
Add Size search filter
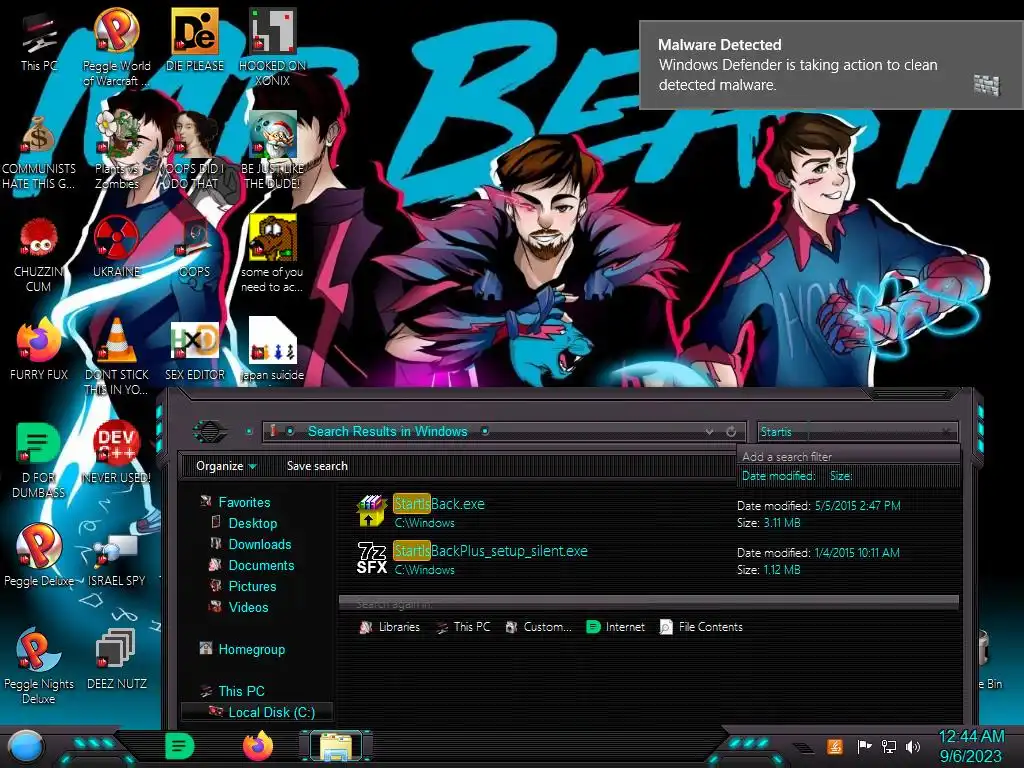point(841,476)
